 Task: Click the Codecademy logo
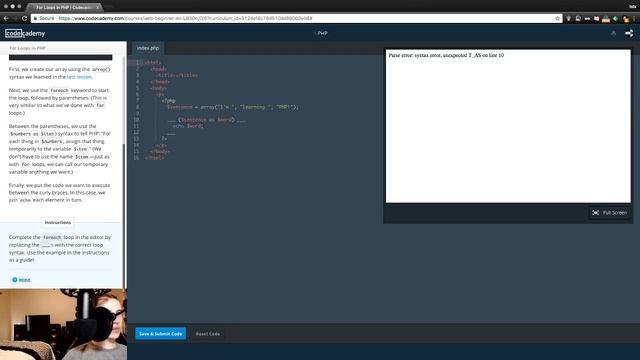[x=25, y=33]
